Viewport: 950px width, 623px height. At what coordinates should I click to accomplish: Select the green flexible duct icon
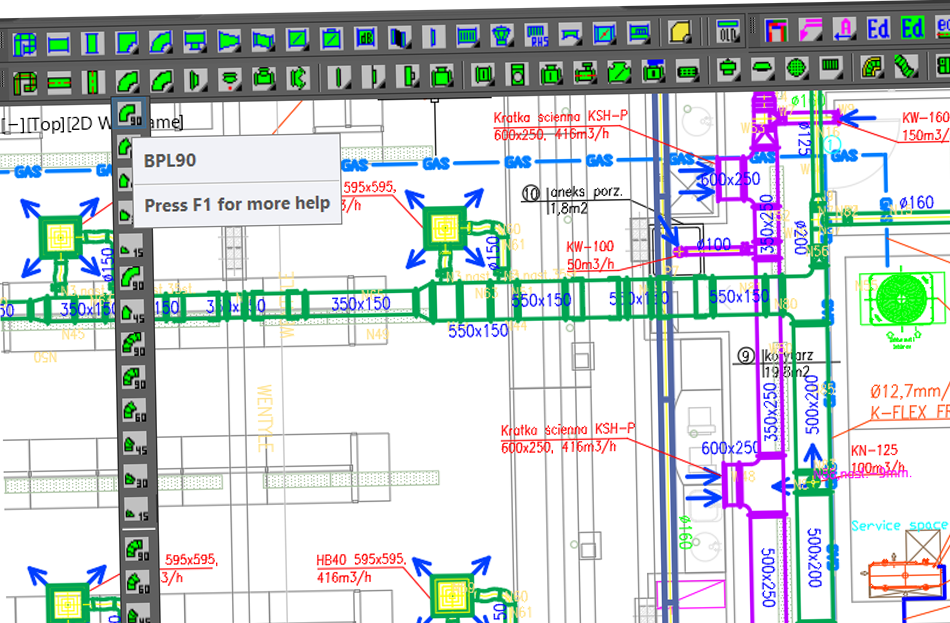(x=906, y=65)
